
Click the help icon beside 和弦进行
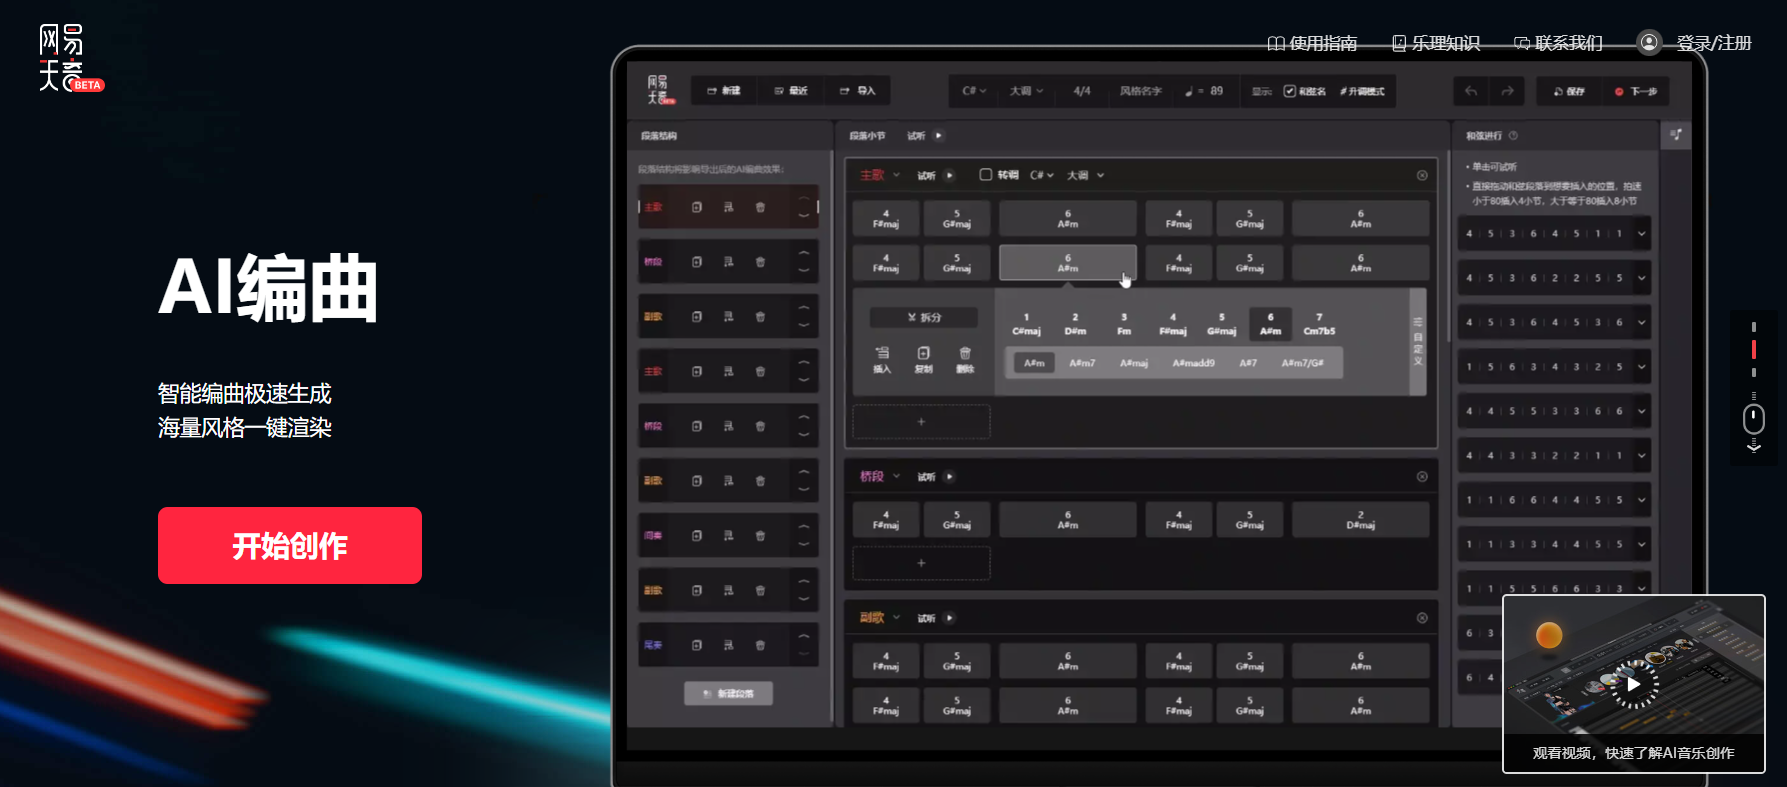(x=1513, y=136)
